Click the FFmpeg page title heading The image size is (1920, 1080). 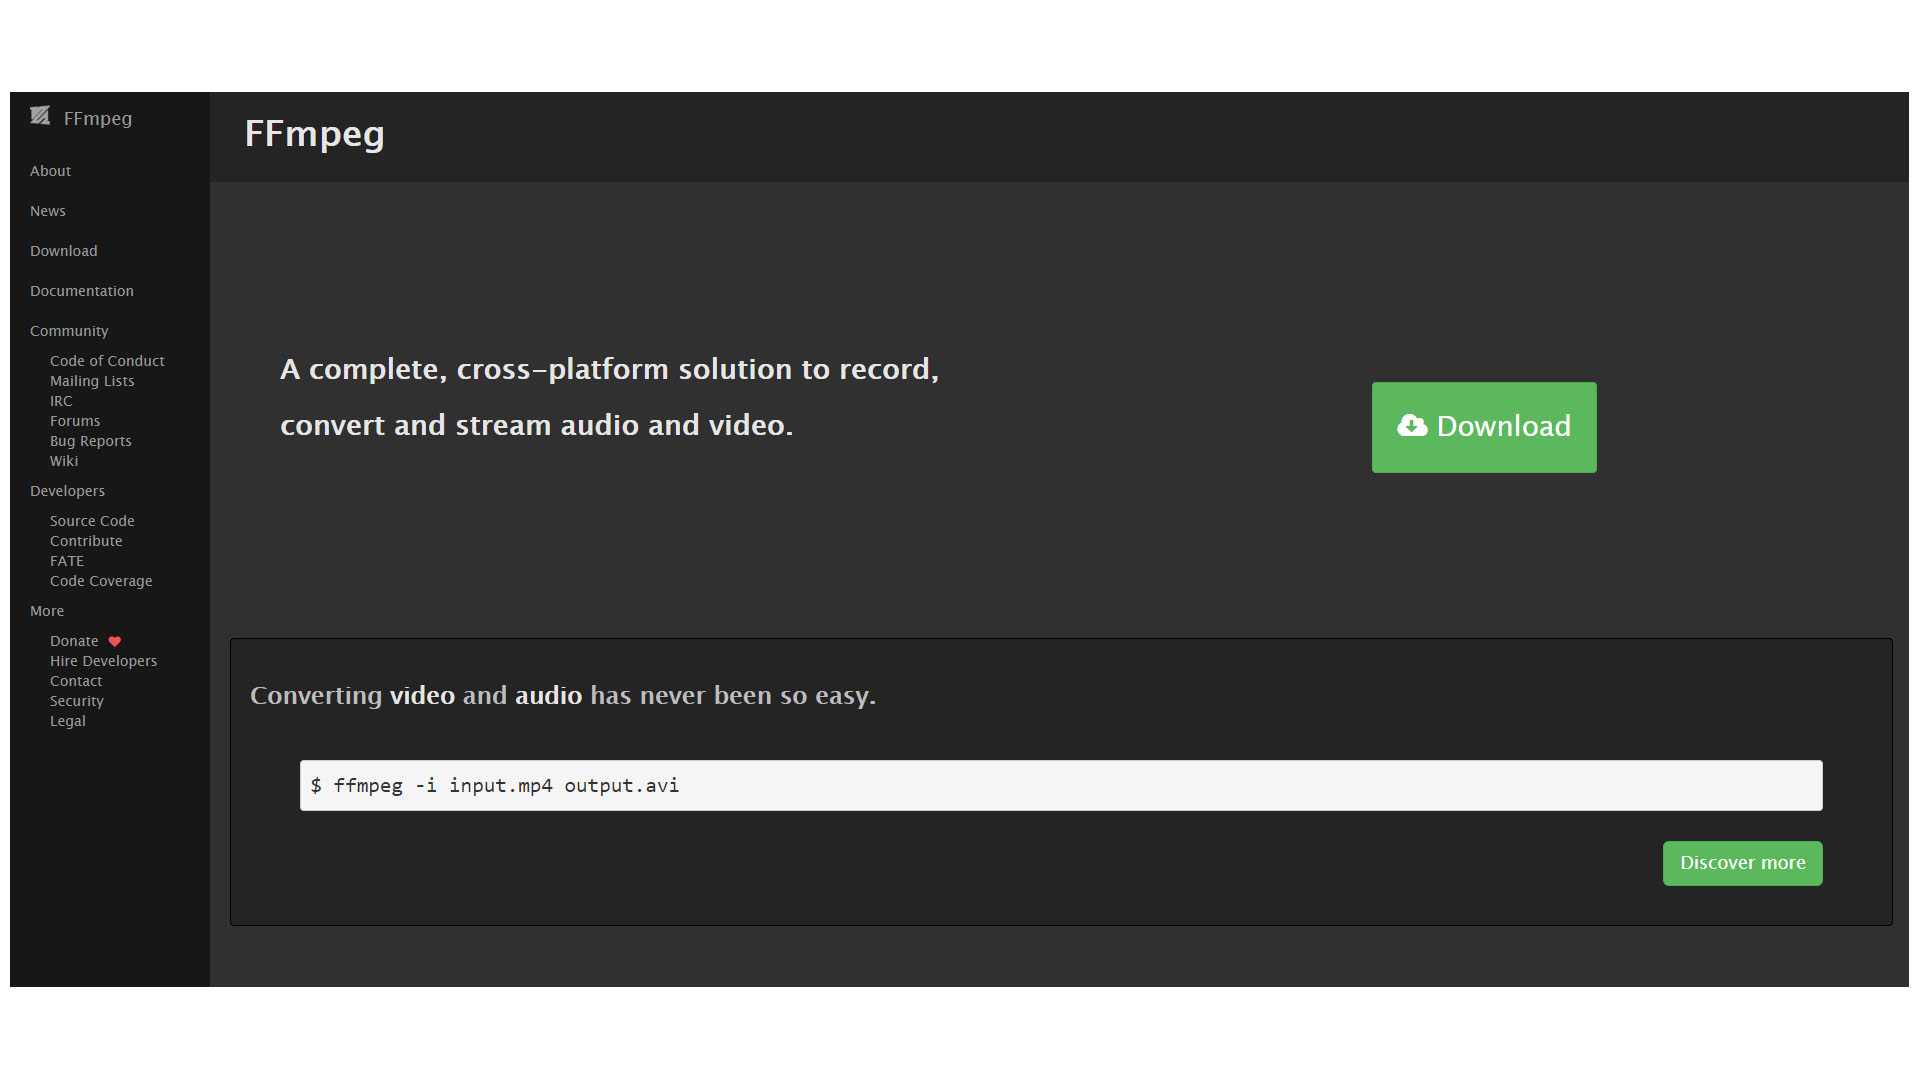(x=315, y=134)
